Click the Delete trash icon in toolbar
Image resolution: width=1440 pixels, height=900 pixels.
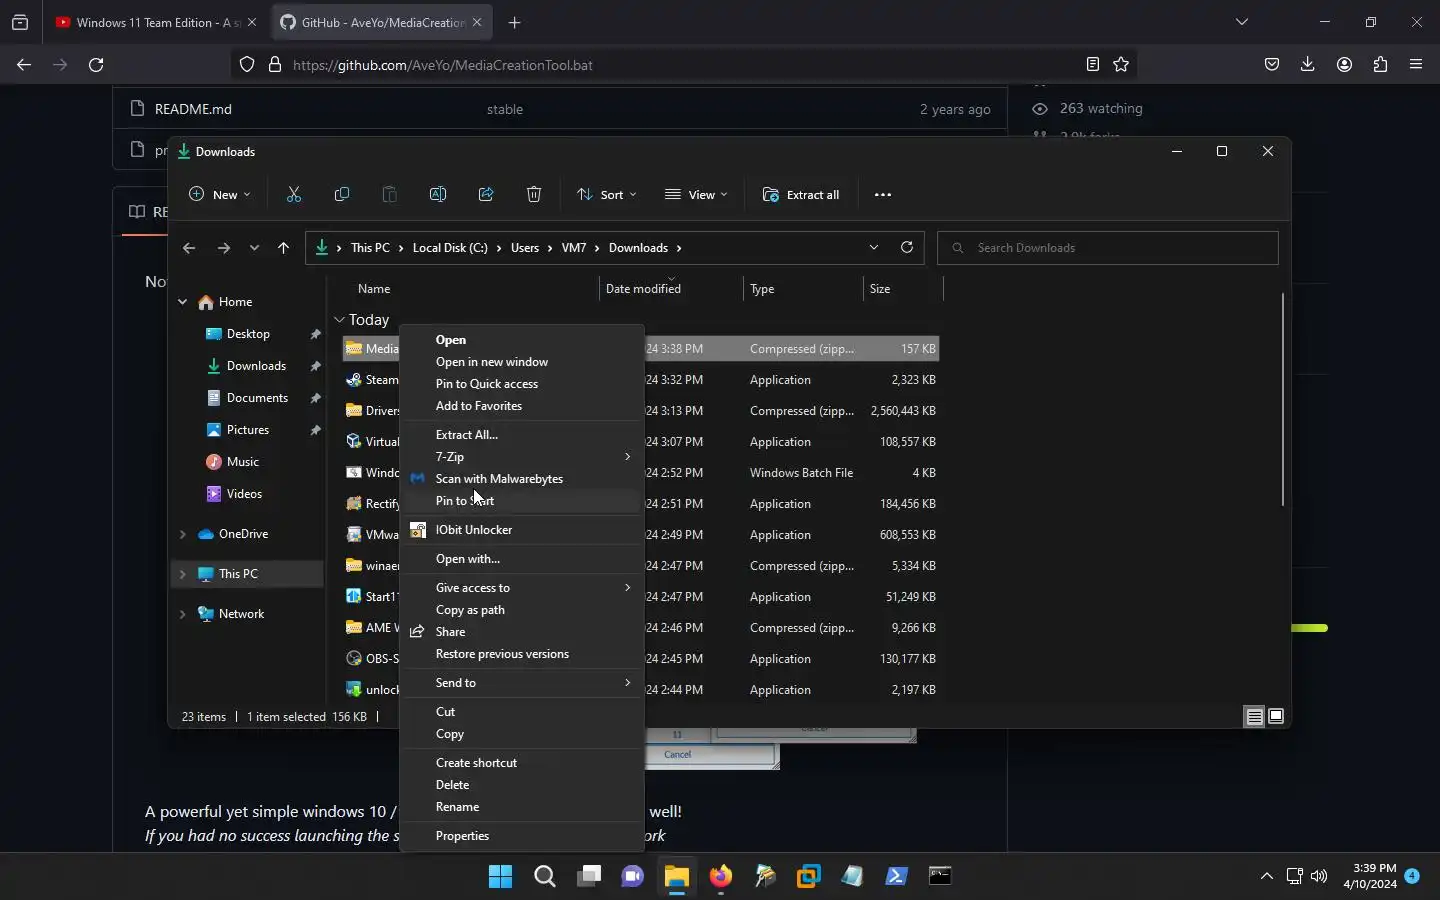534,195
